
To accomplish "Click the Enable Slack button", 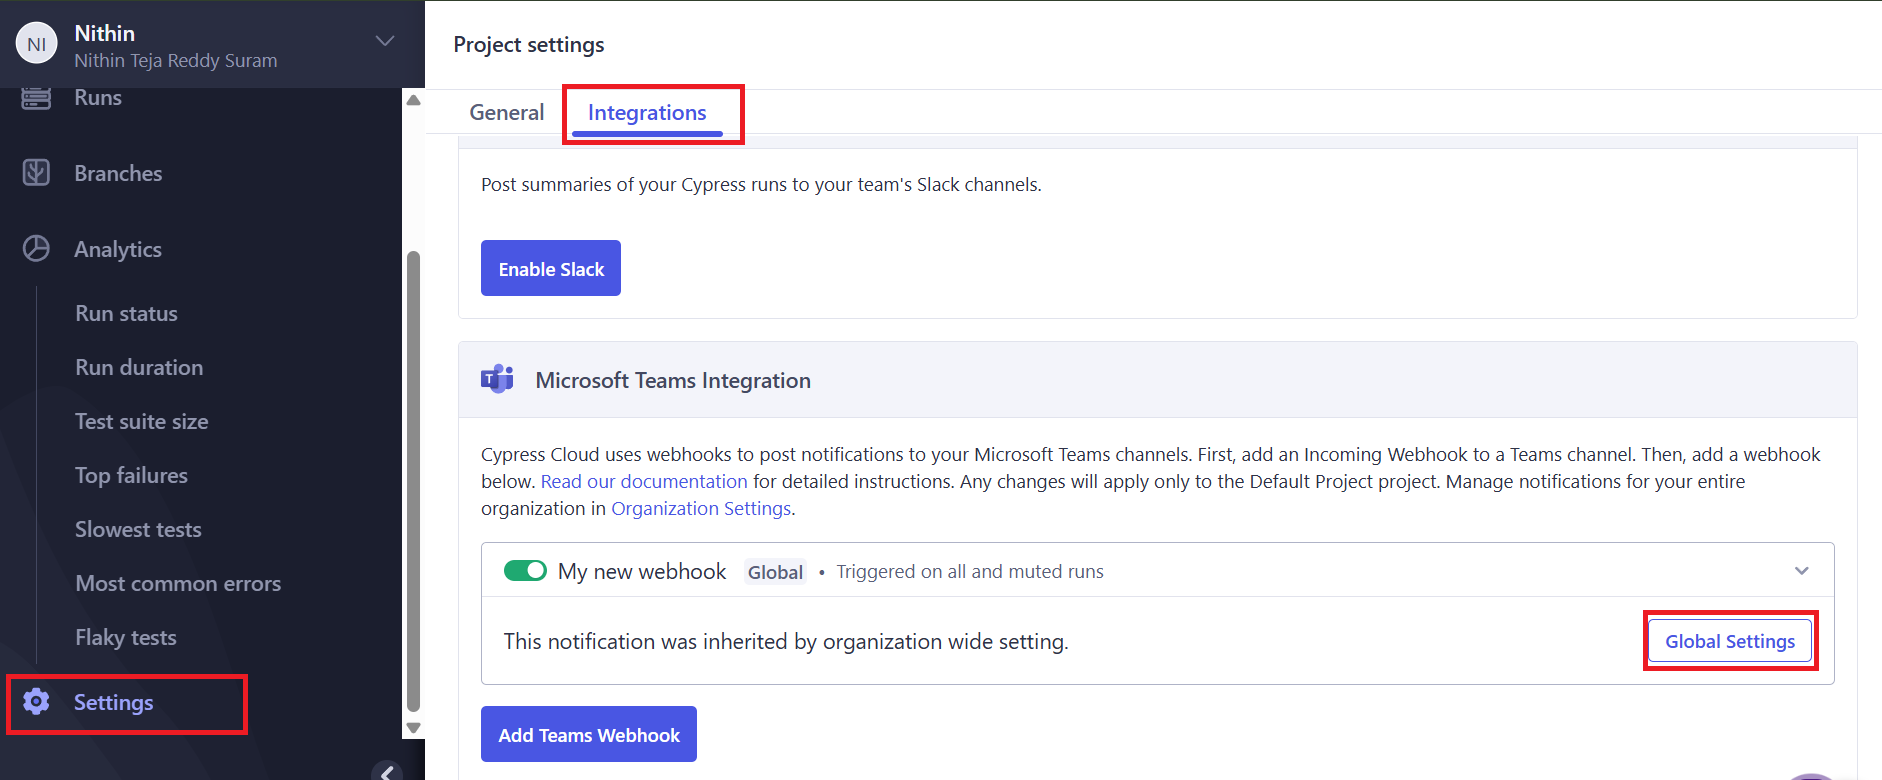I will click(x=551, y=268).
